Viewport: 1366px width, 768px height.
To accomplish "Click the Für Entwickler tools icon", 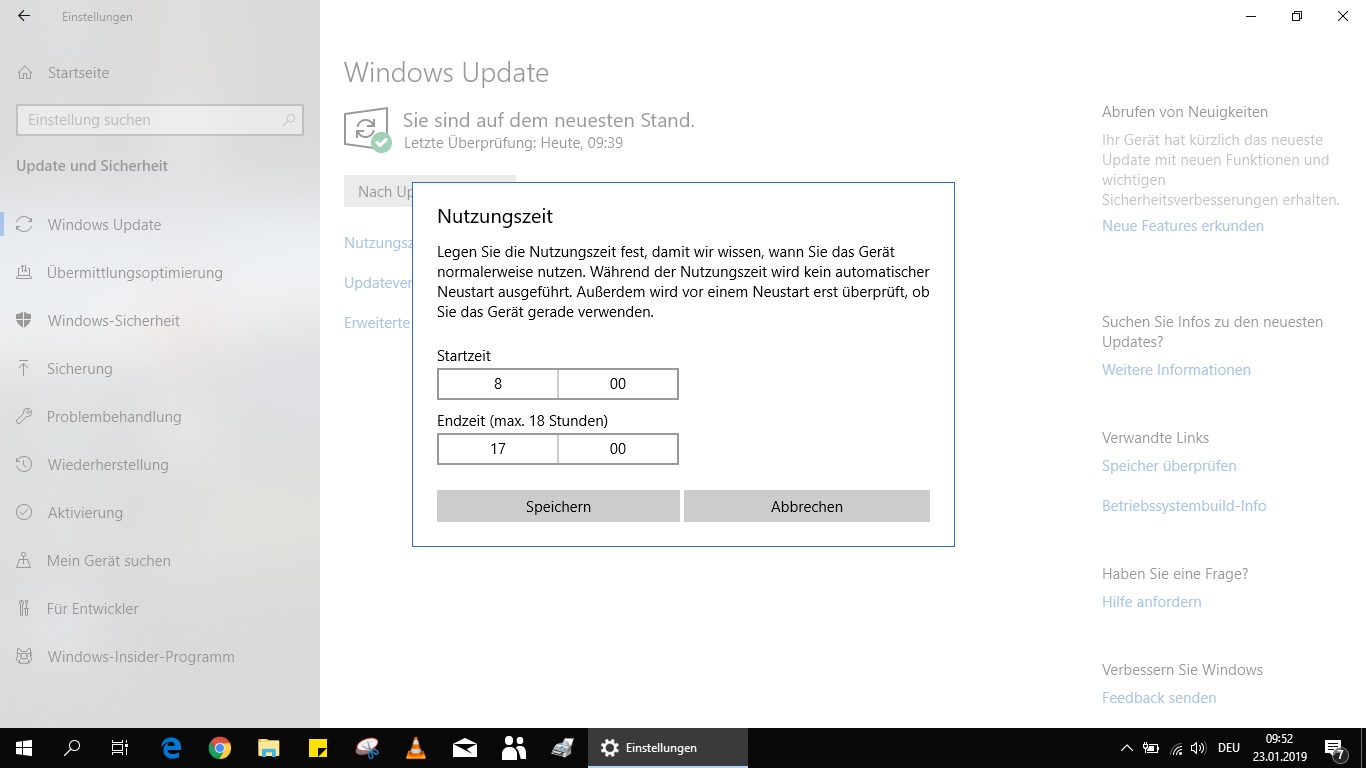I will 25,609.
